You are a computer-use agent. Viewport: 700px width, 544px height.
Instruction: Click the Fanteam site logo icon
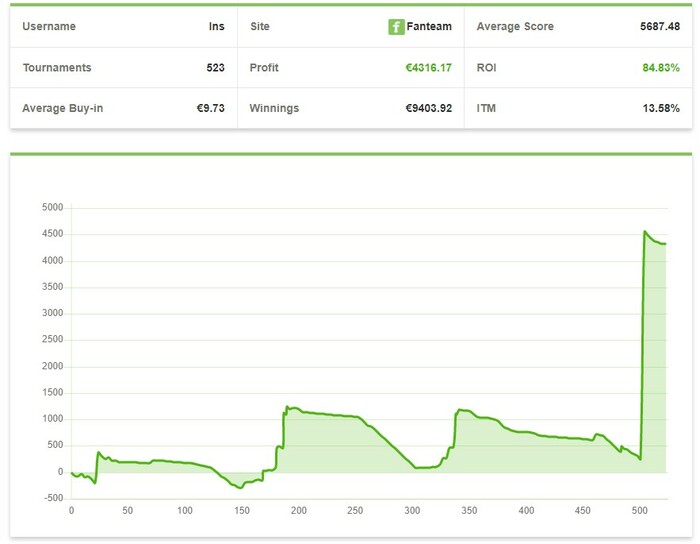[x=396, y=27]
